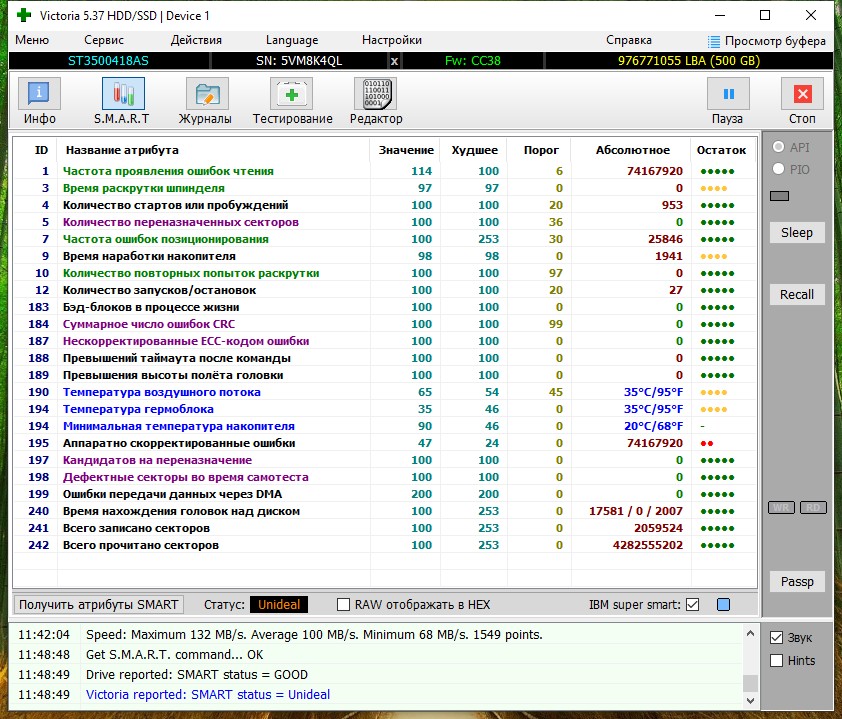
Task: Click the buffer list icon next to Просмотр буфера
Action: pyautogui.click(x=714, y=41)
